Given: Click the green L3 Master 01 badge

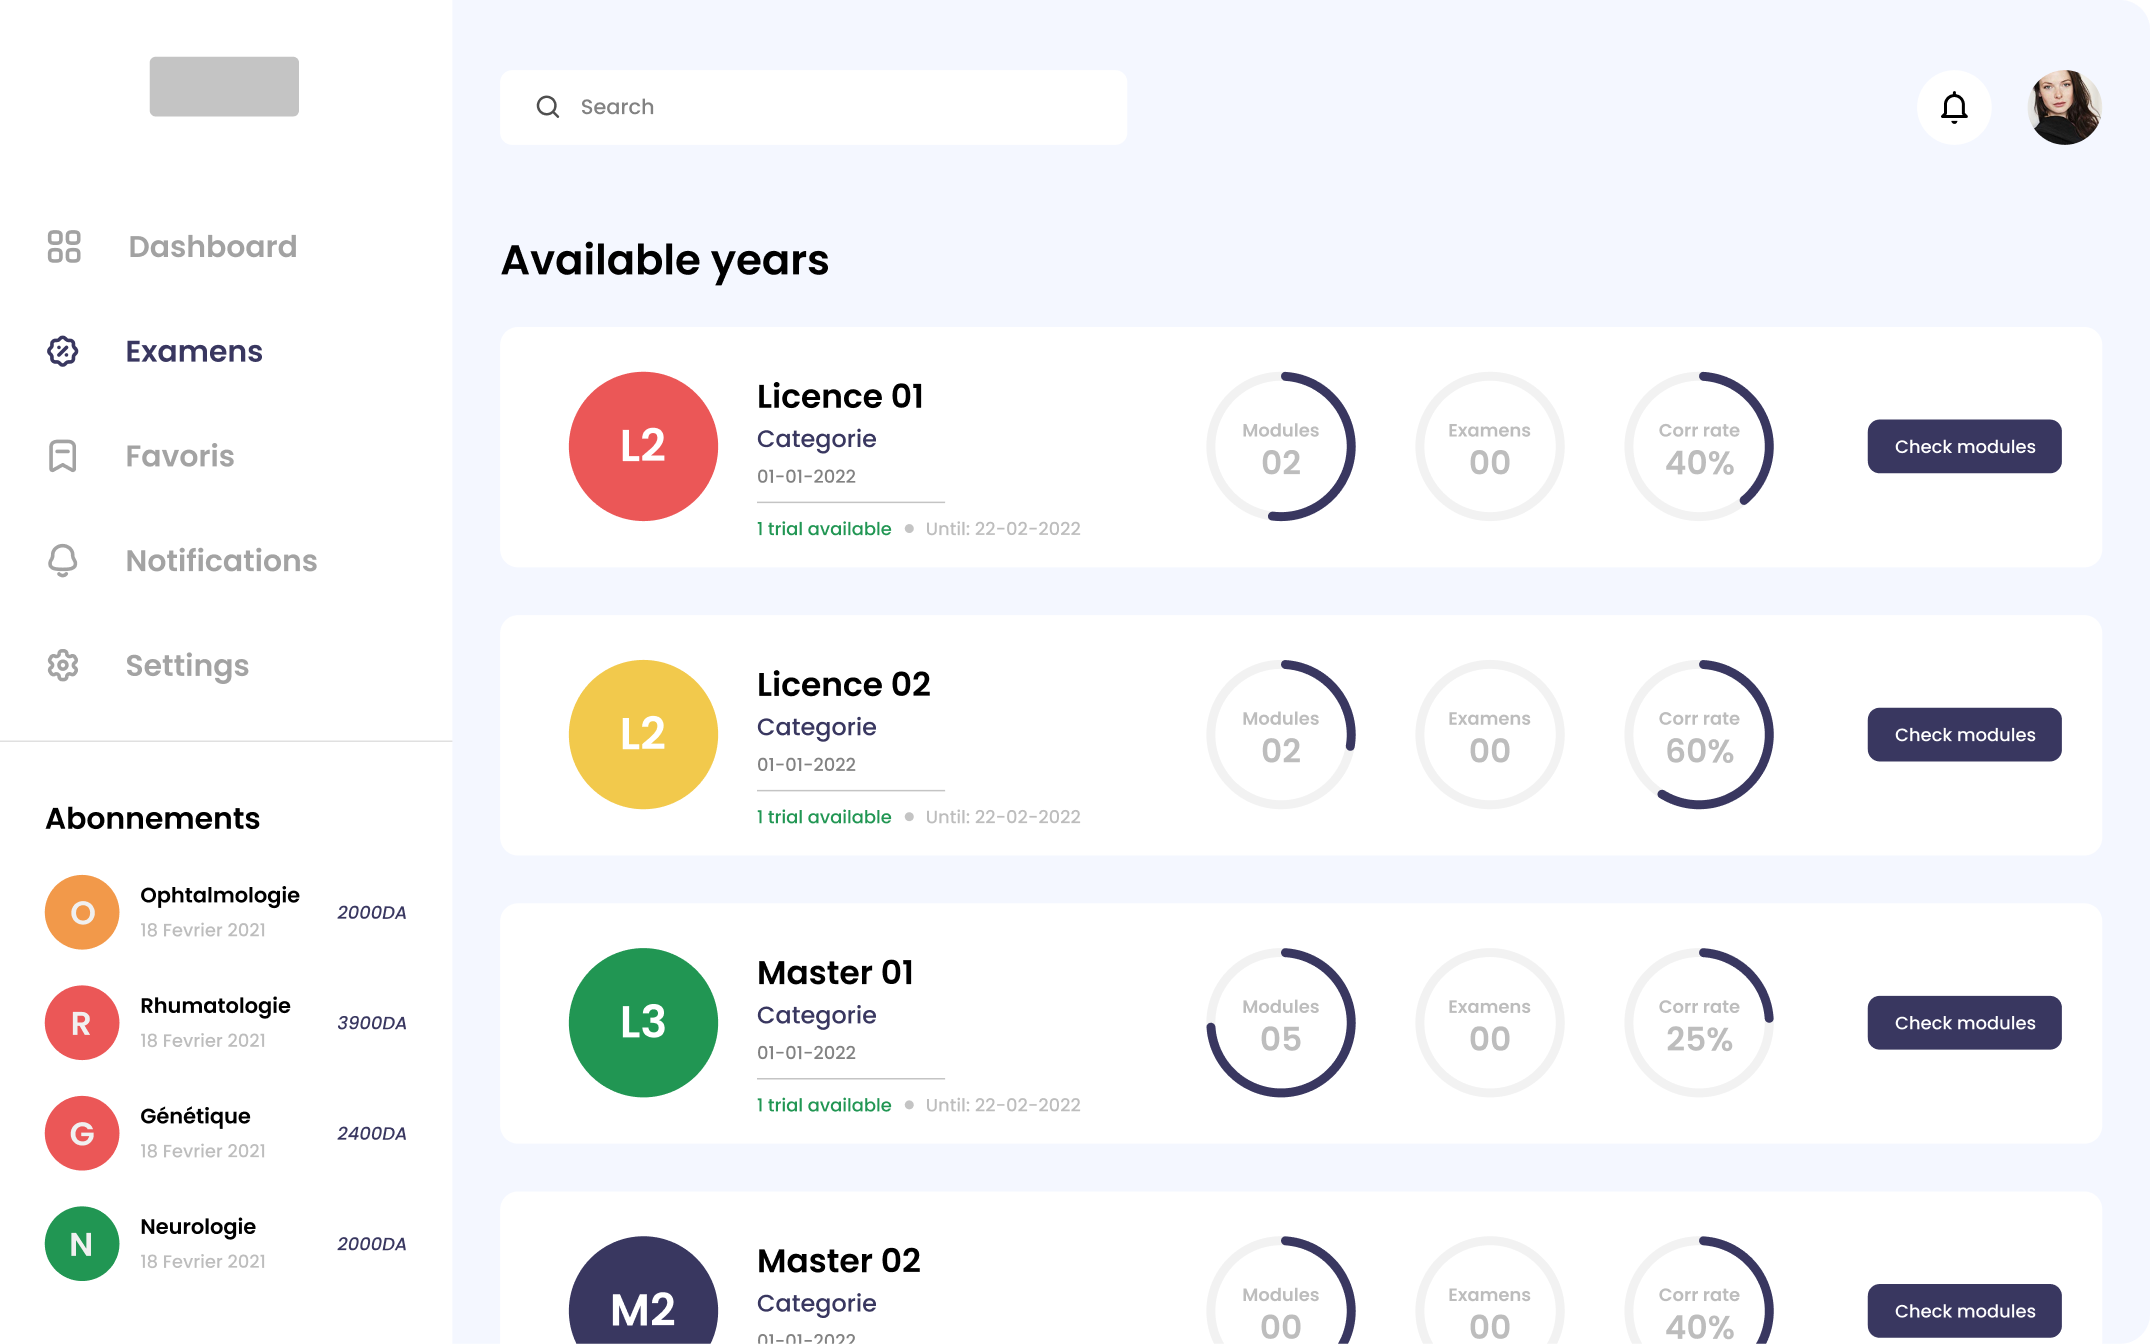Looking at the screenshot, I should point(643,1022).
